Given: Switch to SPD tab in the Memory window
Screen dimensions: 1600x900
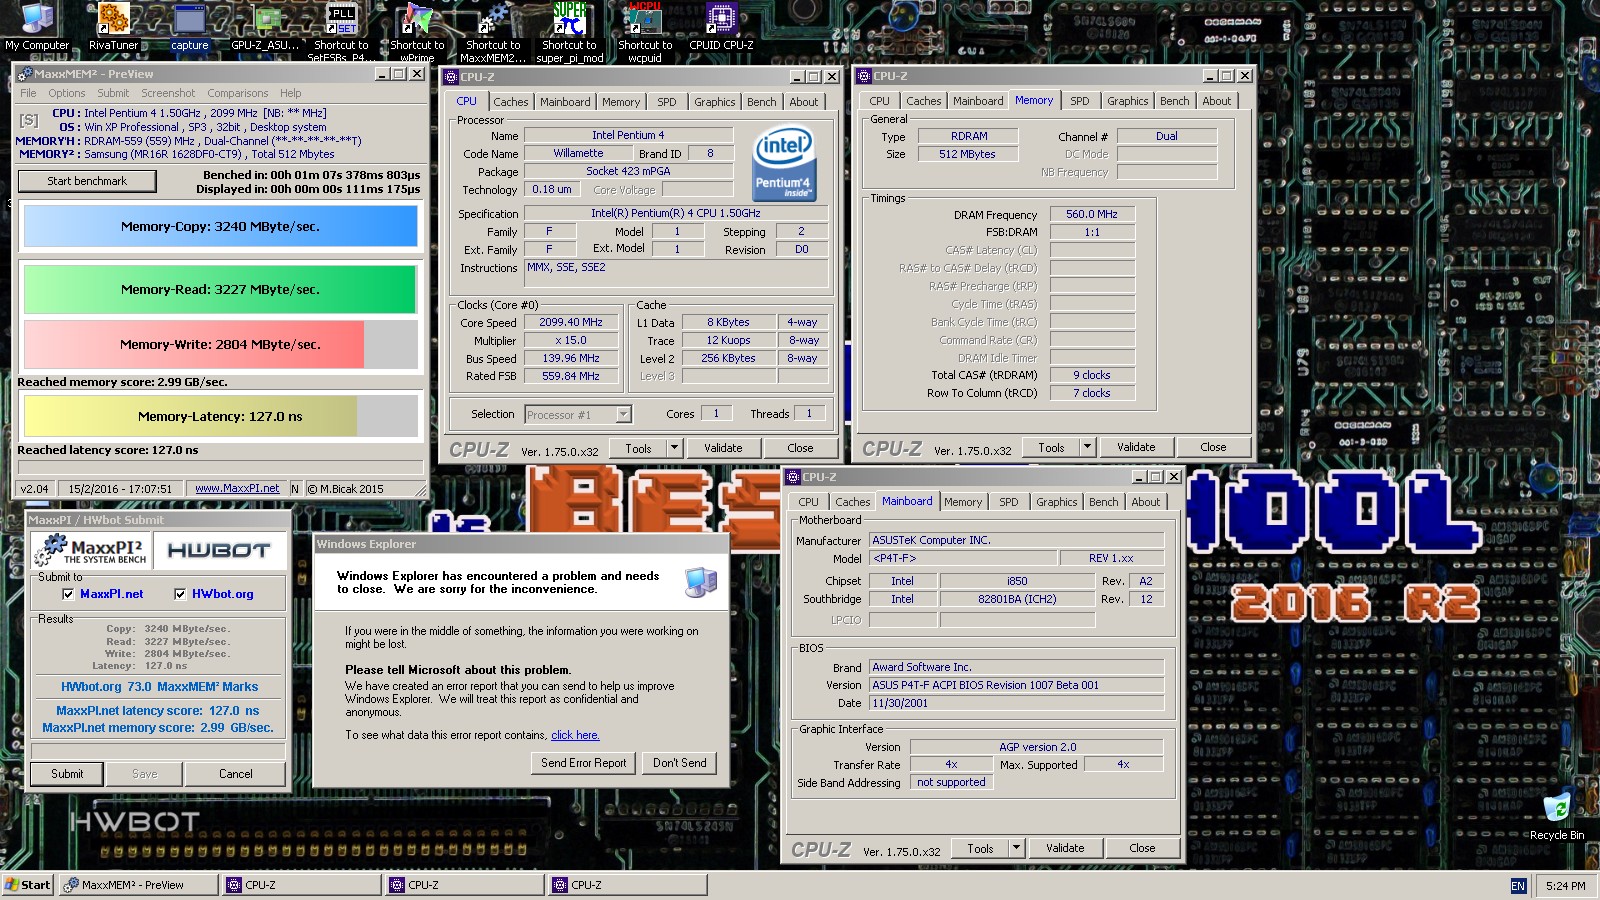Looking at the screenshot, I should point(1080,101).
